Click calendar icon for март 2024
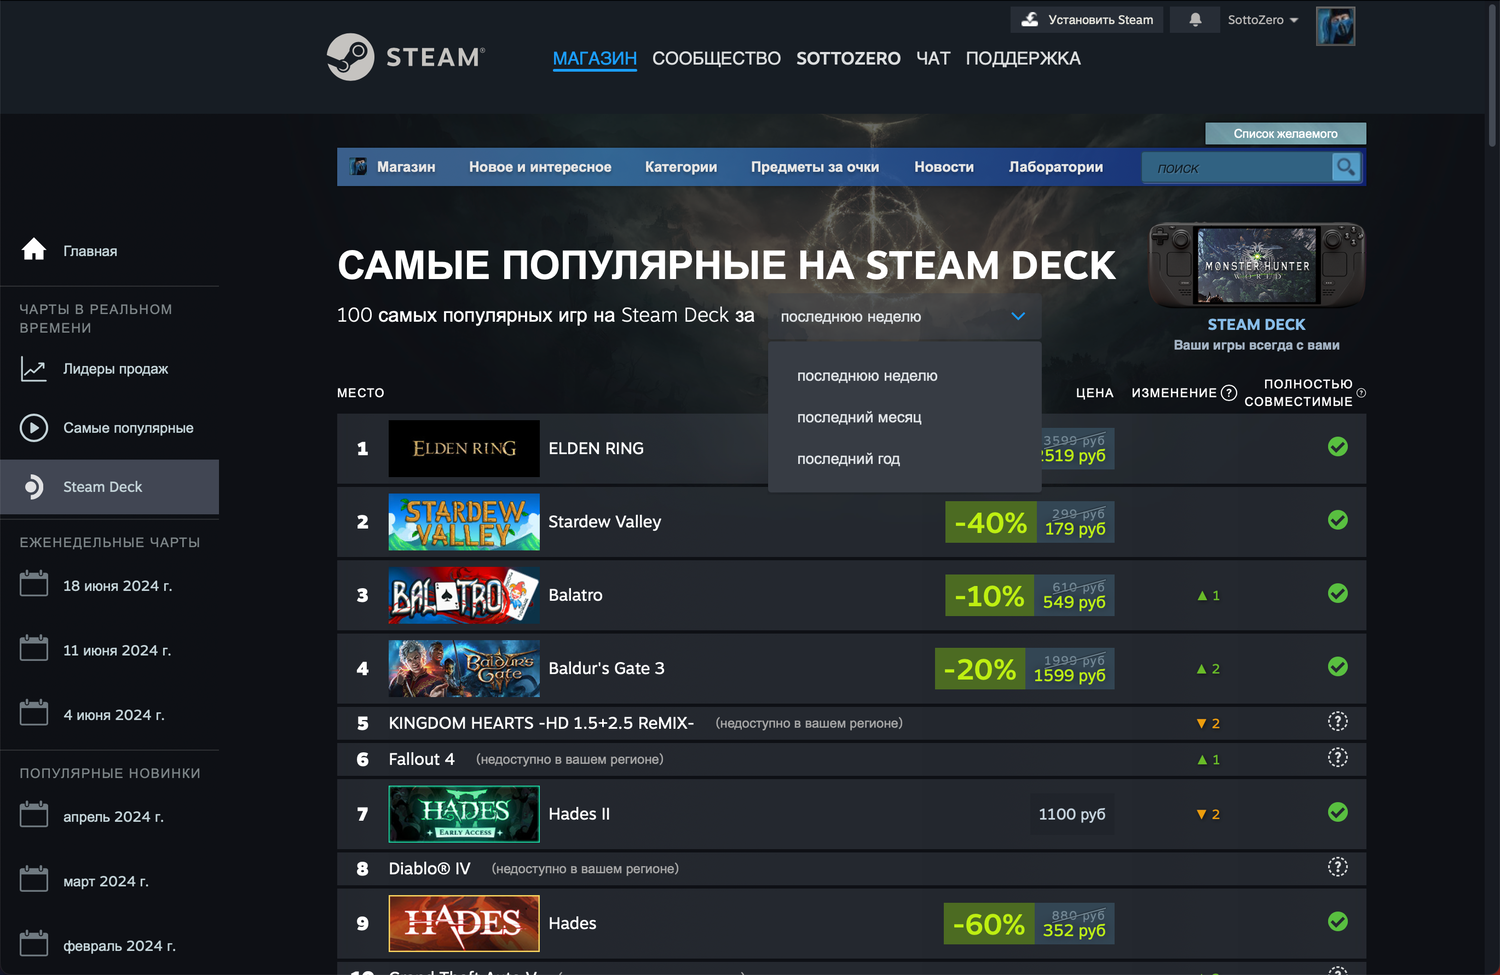This screenshot has width=1500, height=975. pyautogui.click(x=34, y=880)
